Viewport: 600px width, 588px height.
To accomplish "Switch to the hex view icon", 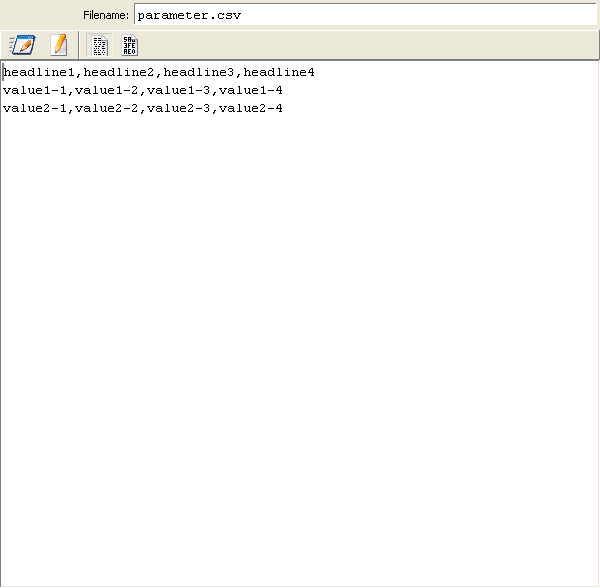I will 130,44.
